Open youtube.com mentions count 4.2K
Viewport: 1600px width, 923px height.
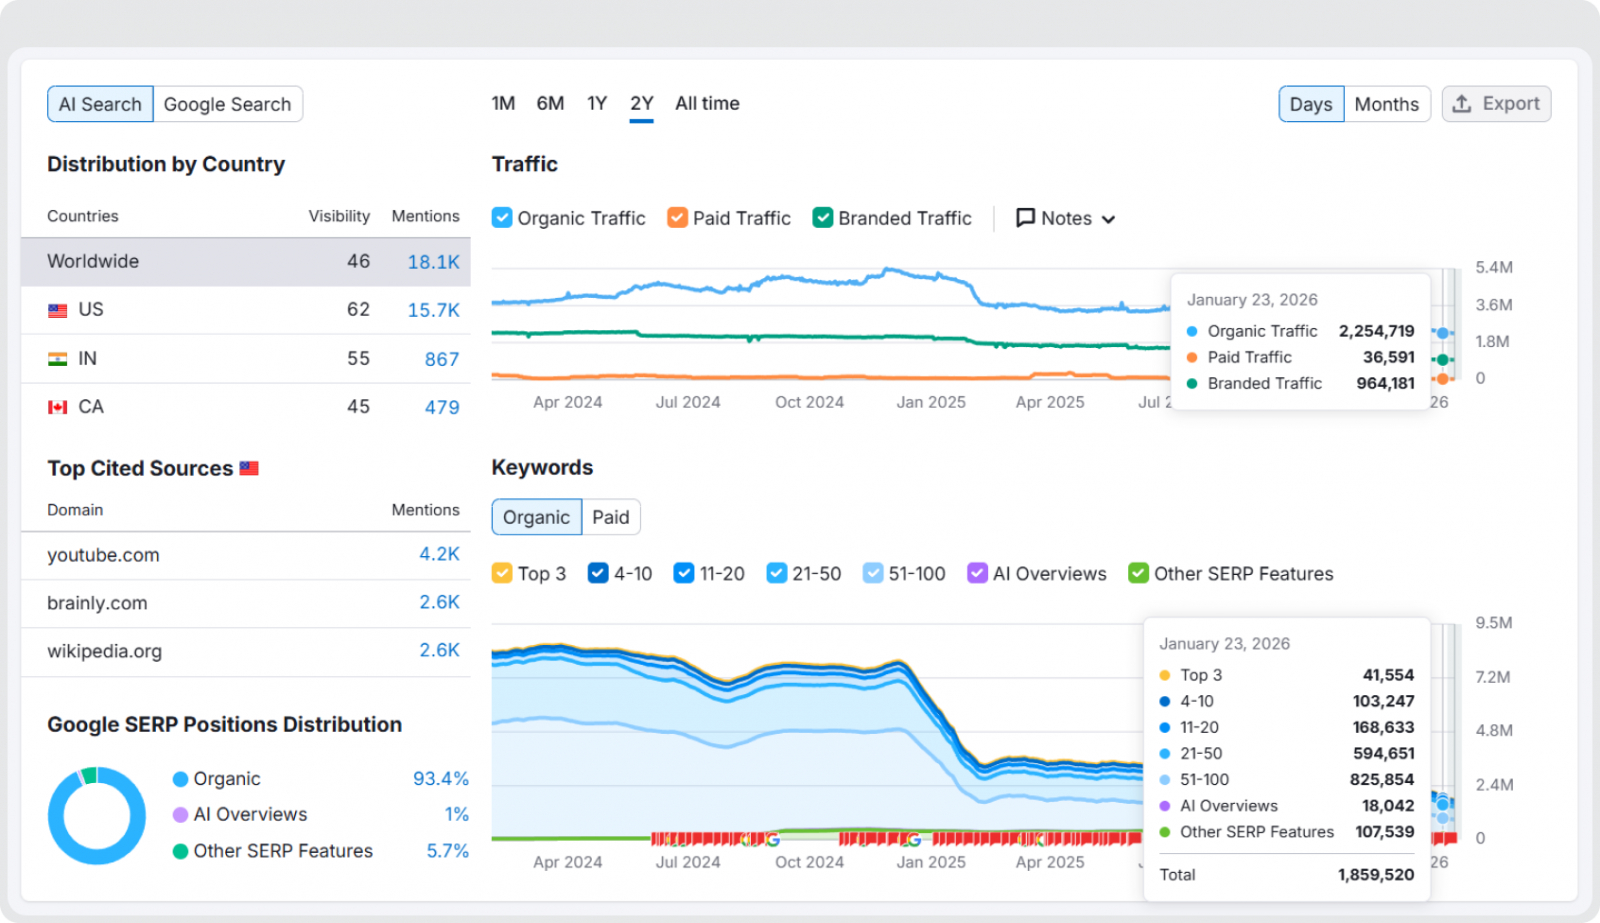point(439,554)
